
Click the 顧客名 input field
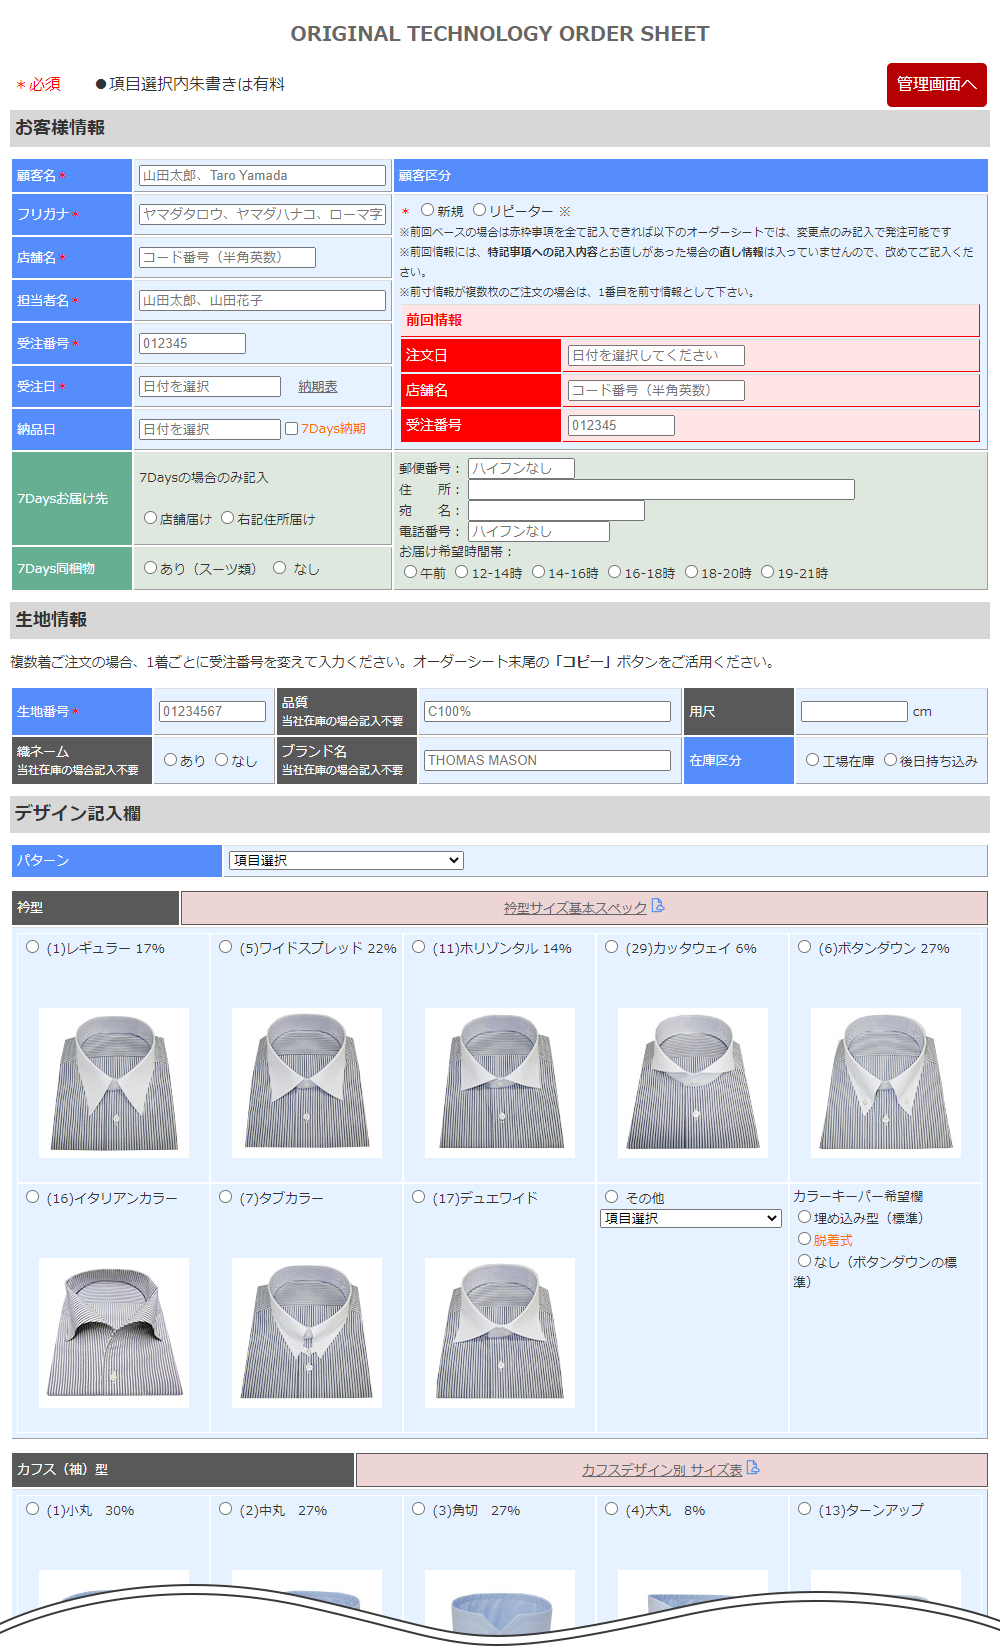pyautogui.click(x=262, y=176)
